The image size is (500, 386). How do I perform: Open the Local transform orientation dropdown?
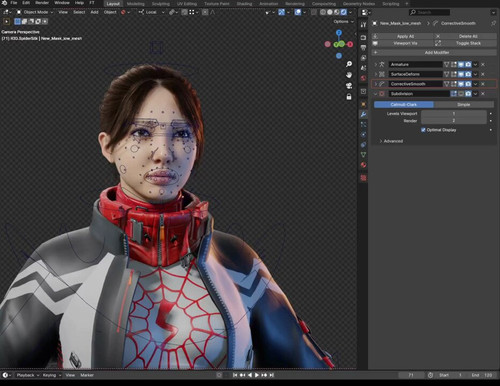coord(152,12)
